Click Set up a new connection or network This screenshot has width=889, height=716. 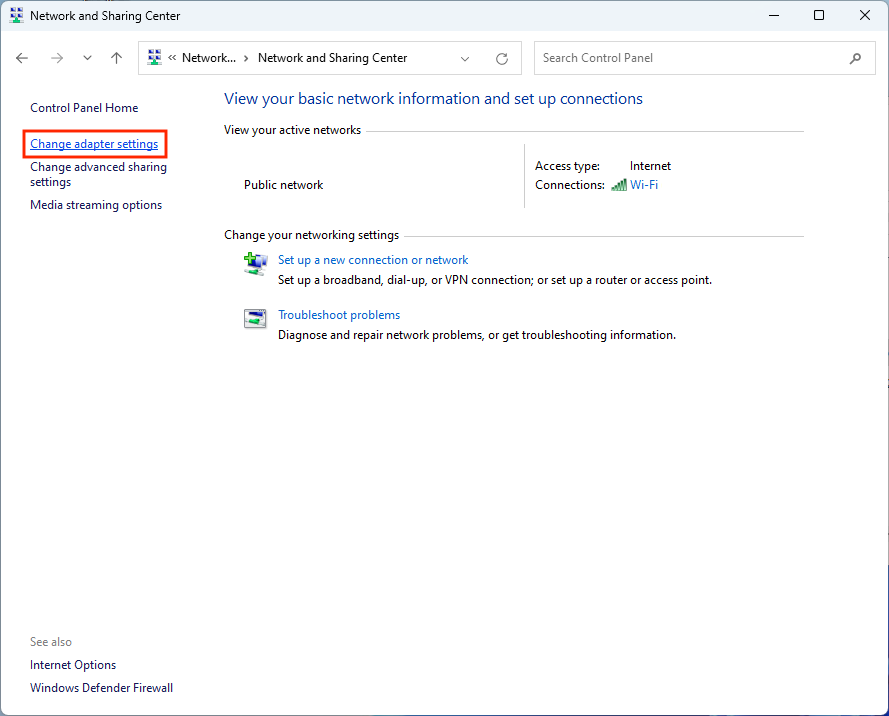(x=373, y=260)
